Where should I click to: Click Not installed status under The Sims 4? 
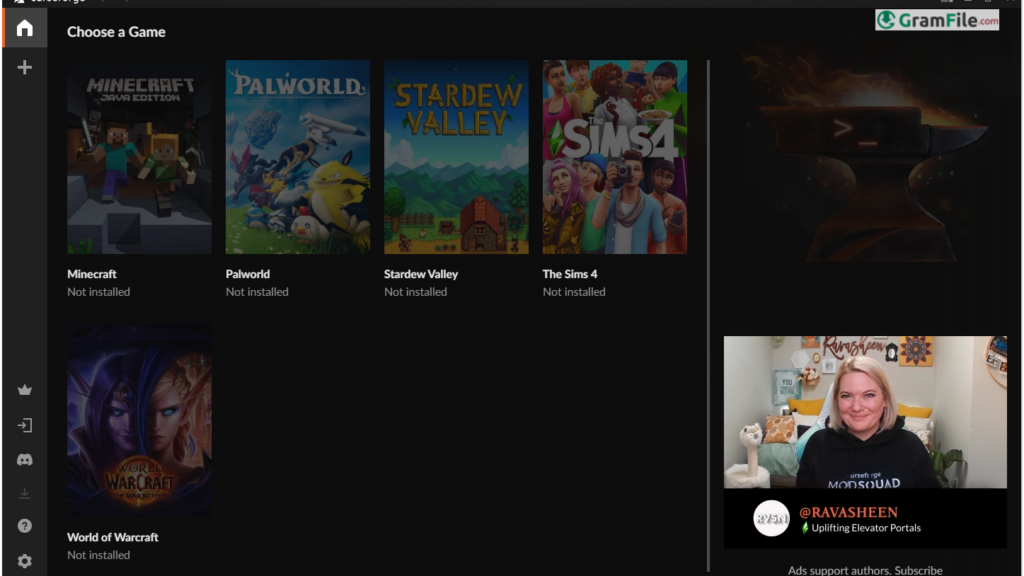[x=574, y=292]
